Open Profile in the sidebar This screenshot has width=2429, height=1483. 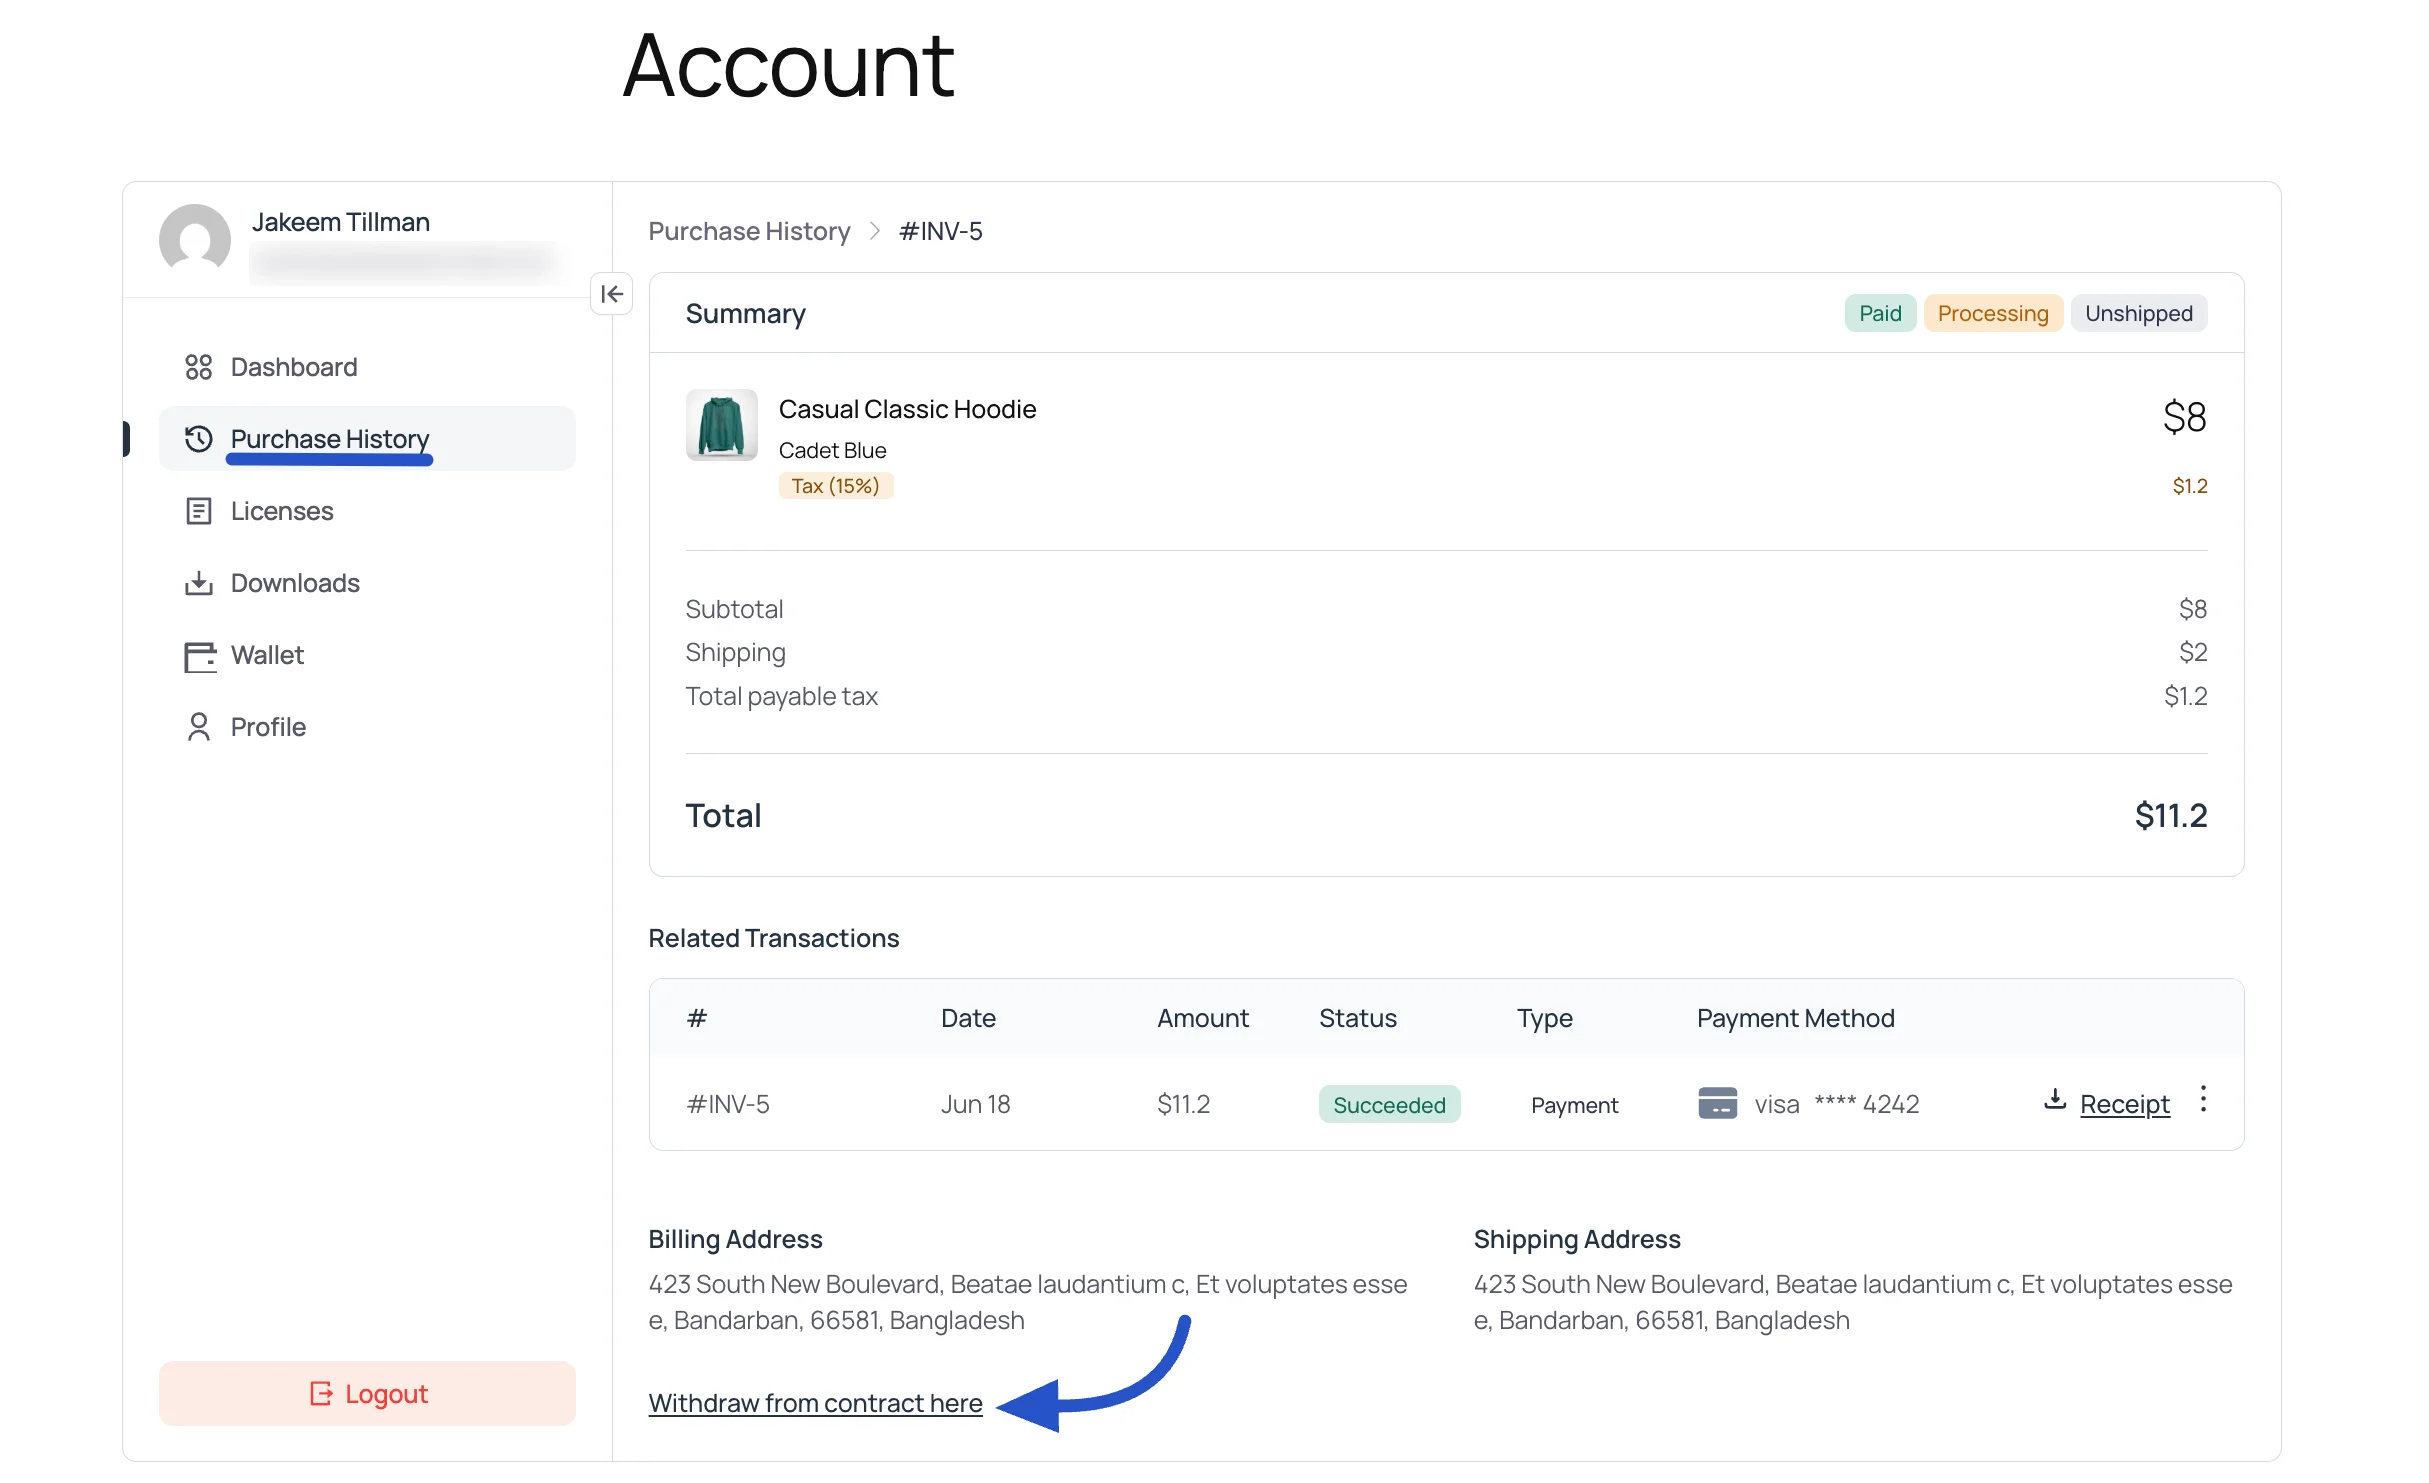(367, 727)
